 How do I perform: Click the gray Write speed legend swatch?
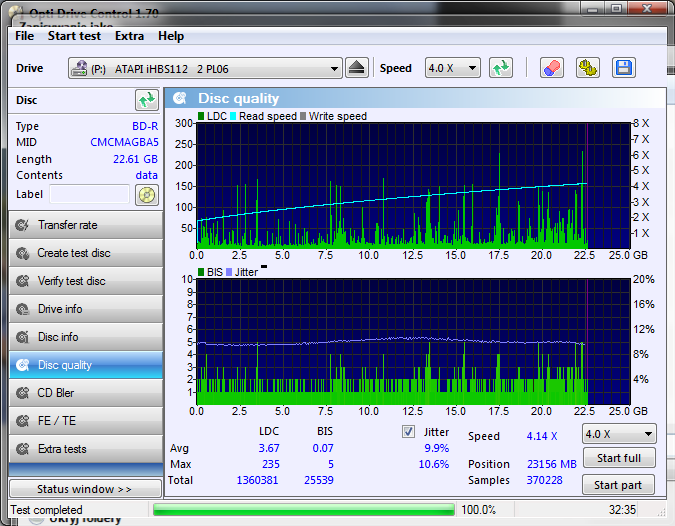[303, 116]
